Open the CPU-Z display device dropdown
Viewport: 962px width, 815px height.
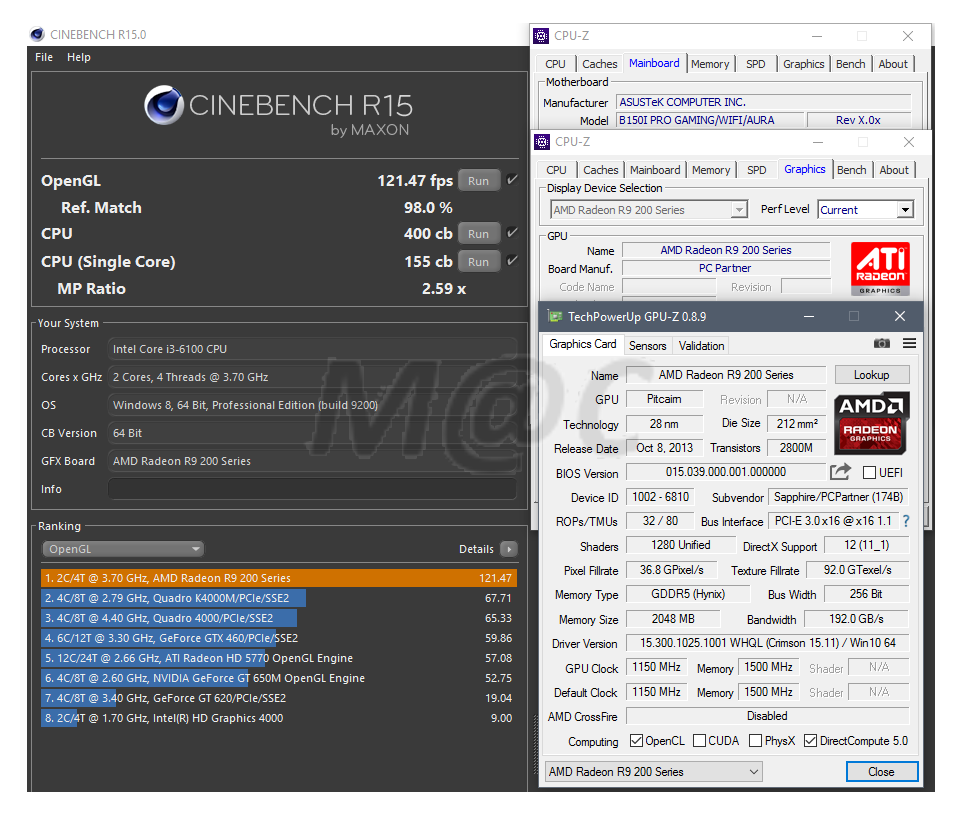pyautogui.click(x=649, y=210)
